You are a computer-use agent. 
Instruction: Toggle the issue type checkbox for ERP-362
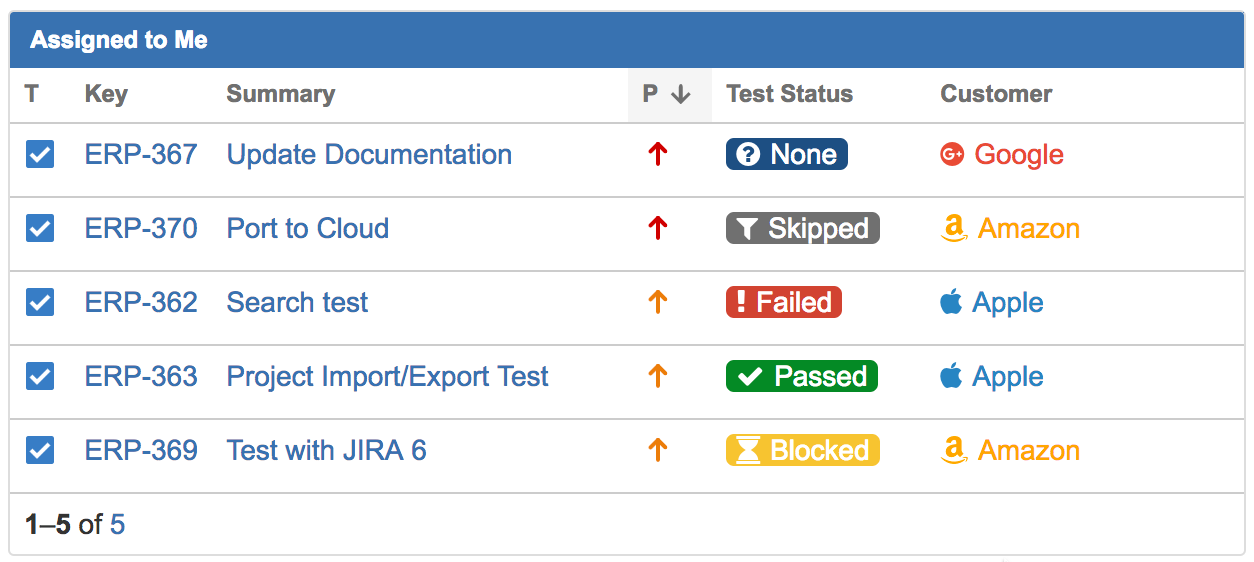click(40, 302)
